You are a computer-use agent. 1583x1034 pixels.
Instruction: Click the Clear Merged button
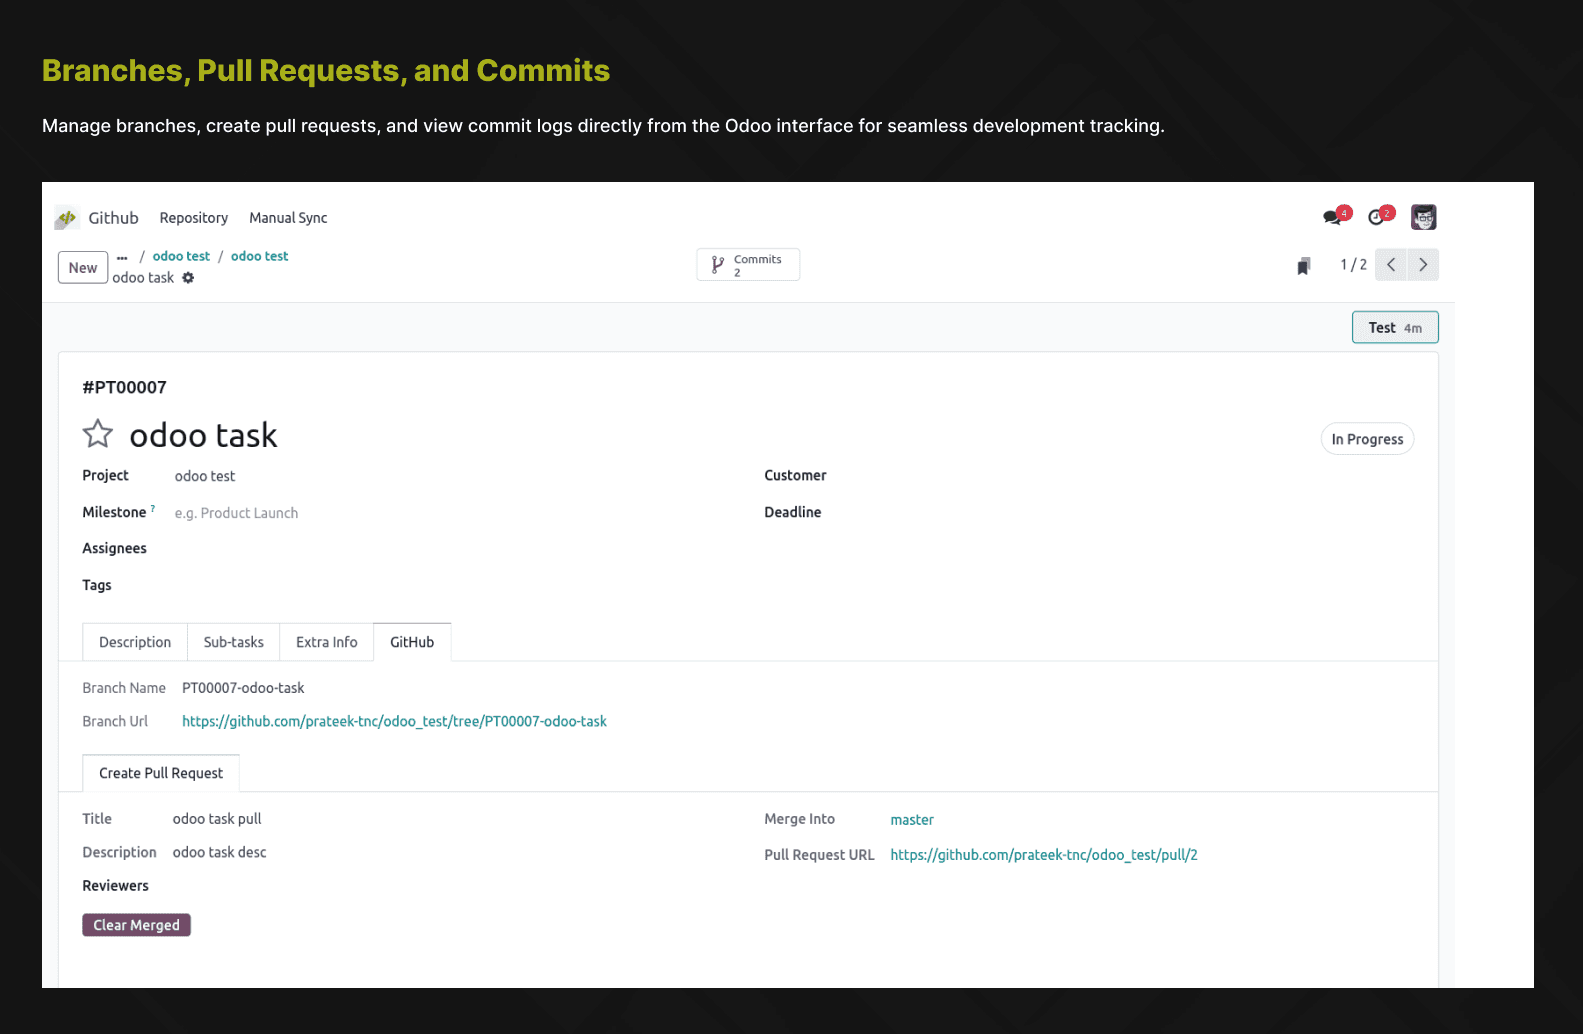point(136,925)
